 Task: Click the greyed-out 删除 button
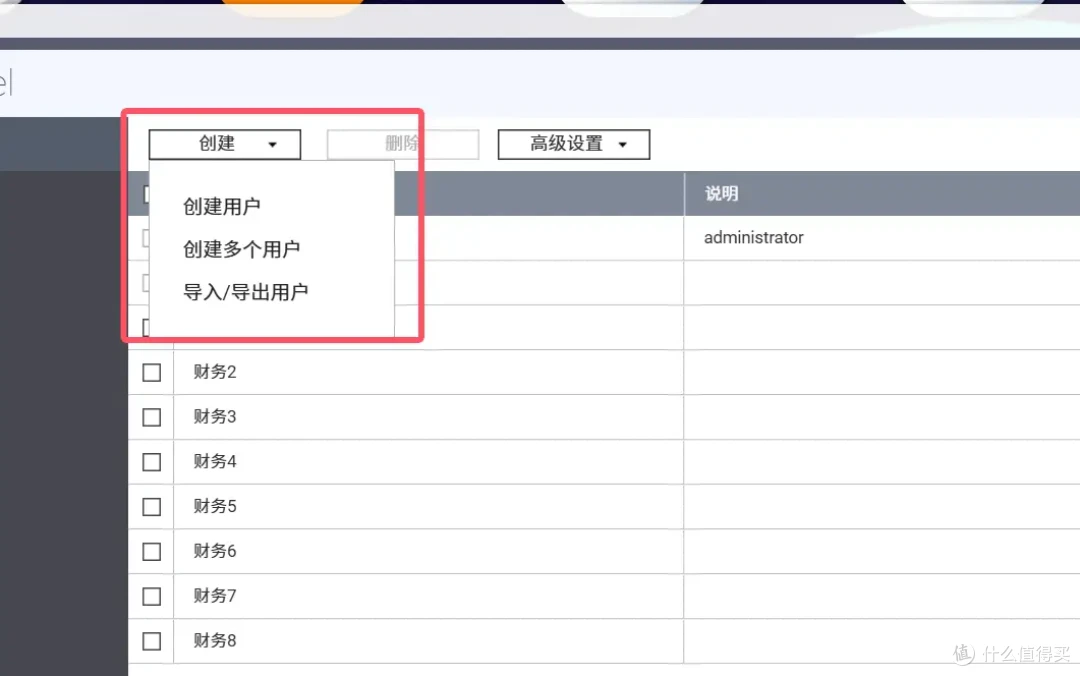(x=403, y=144)
